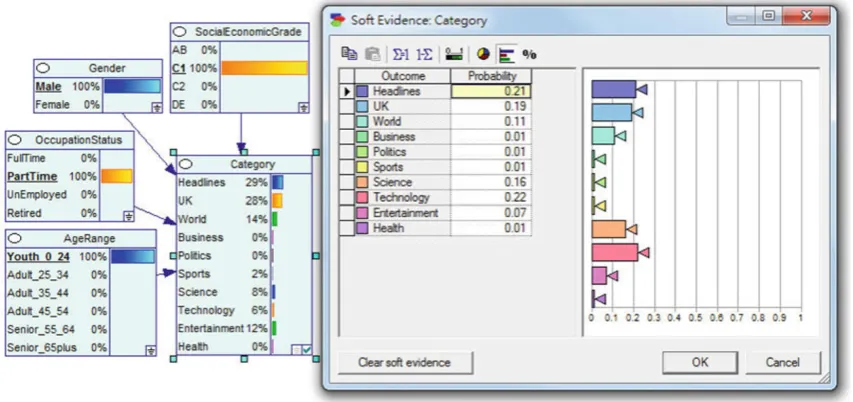This screenshot has width=853, height=402.
Task: Click the row selector arrow beside Headlines
Action: tap(347, 91)
